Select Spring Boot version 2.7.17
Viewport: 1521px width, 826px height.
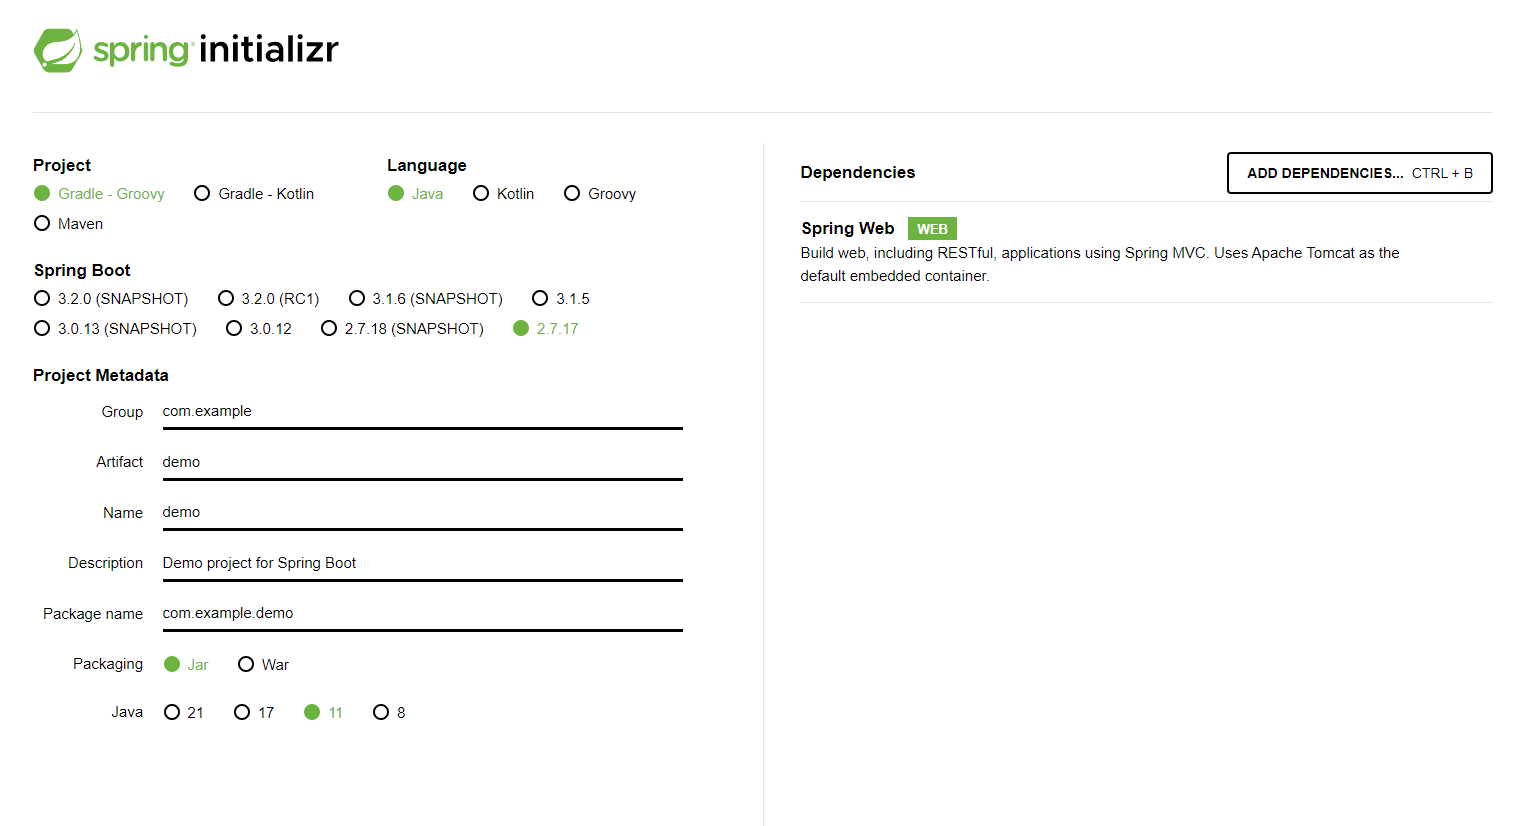tap(546, 329)
